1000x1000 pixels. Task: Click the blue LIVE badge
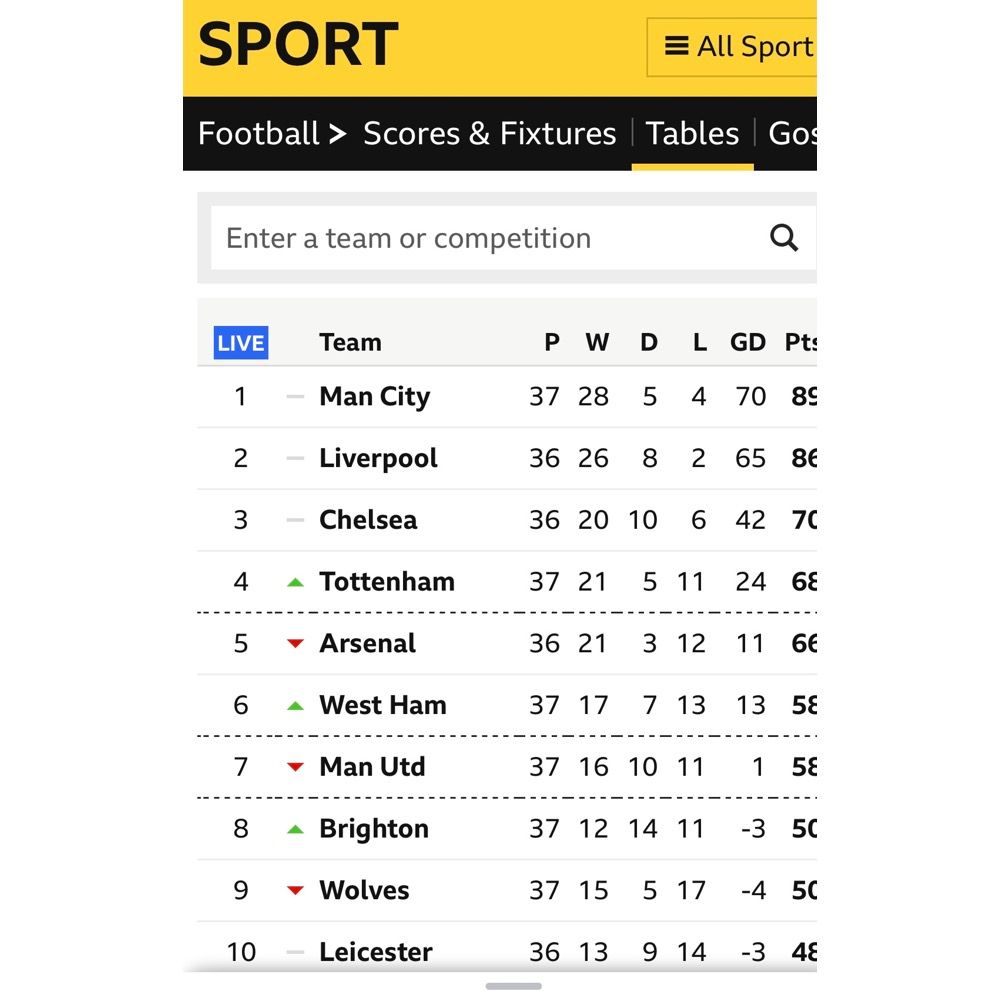241,342
